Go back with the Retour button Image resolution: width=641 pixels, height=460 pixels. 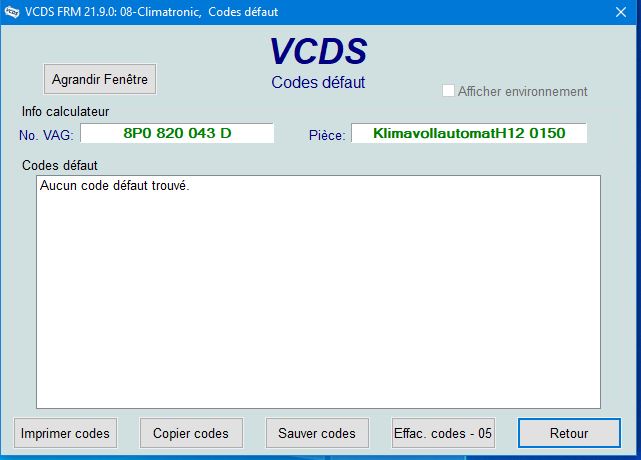coord(569,433)
